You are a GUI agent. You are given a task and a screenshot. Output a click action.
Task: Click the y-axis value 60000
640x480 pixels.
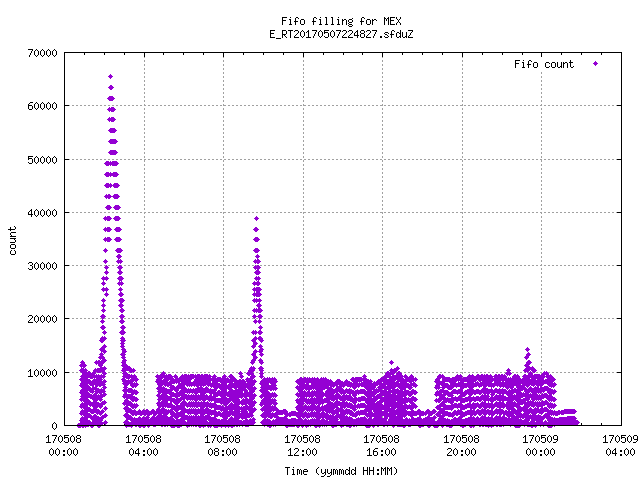pyautogui.click(x=42, y=106)
